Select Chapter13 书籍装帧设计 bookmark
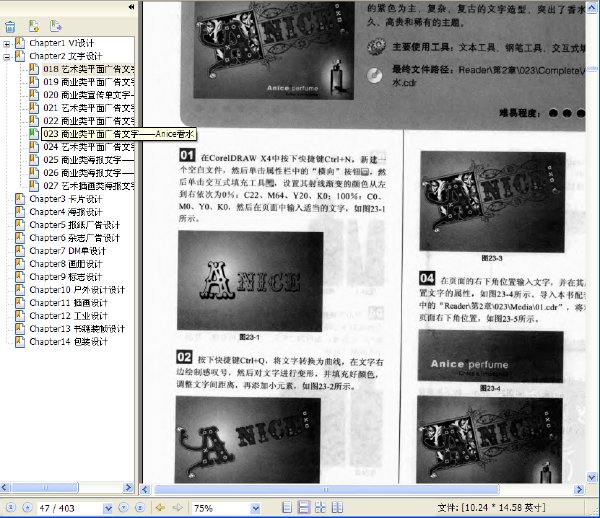600x518 pixels. point(77,329)
